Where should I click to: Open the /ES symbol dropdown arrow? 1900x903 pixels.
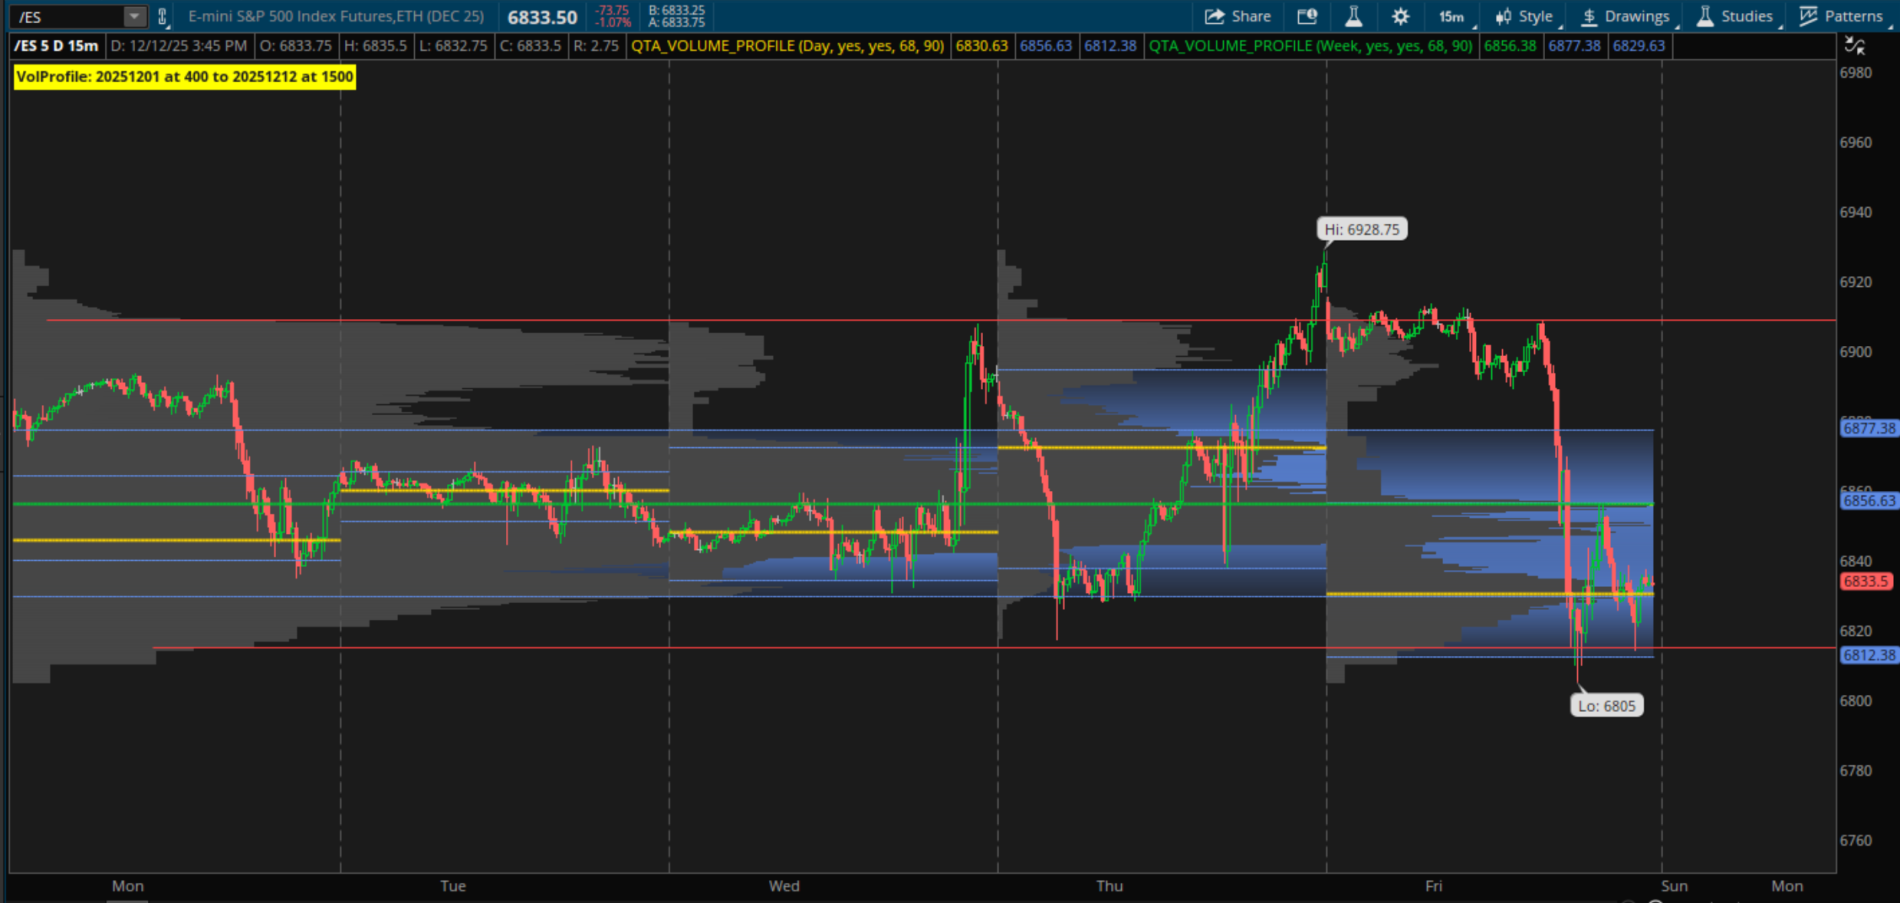pos(133,16)
